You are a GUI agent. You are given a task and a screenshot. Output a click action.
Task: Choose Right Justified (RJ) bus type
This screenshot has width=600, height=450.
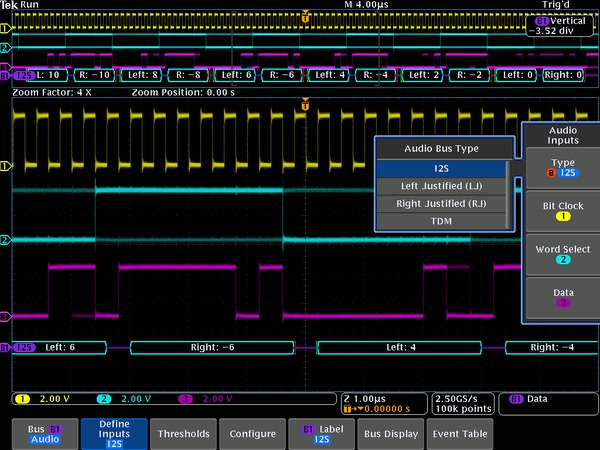tap(441, 203)
